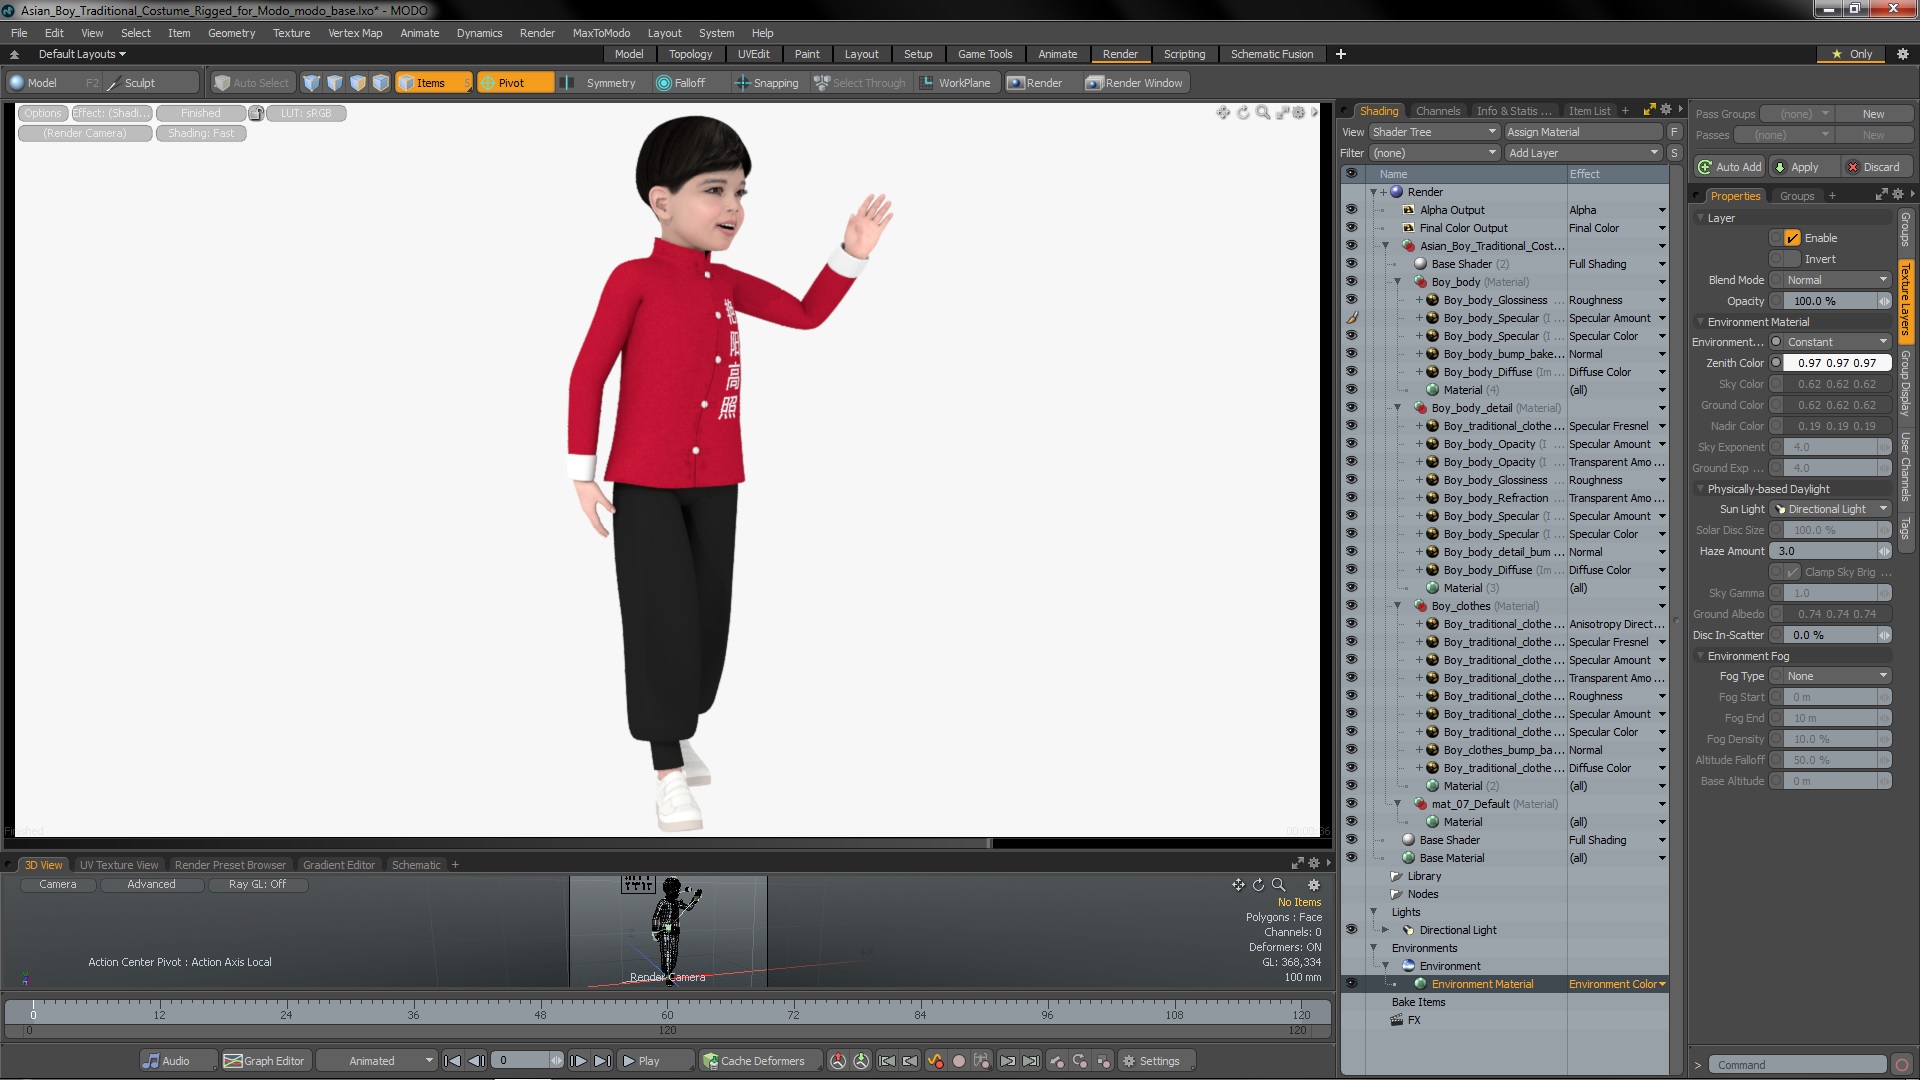Open Texture menu

tap(291, 33)
